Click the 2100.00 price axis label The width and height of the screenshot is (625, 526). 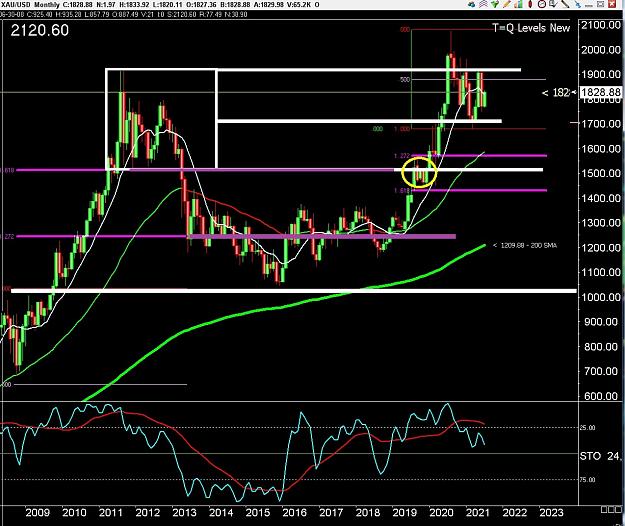[601, 25]
